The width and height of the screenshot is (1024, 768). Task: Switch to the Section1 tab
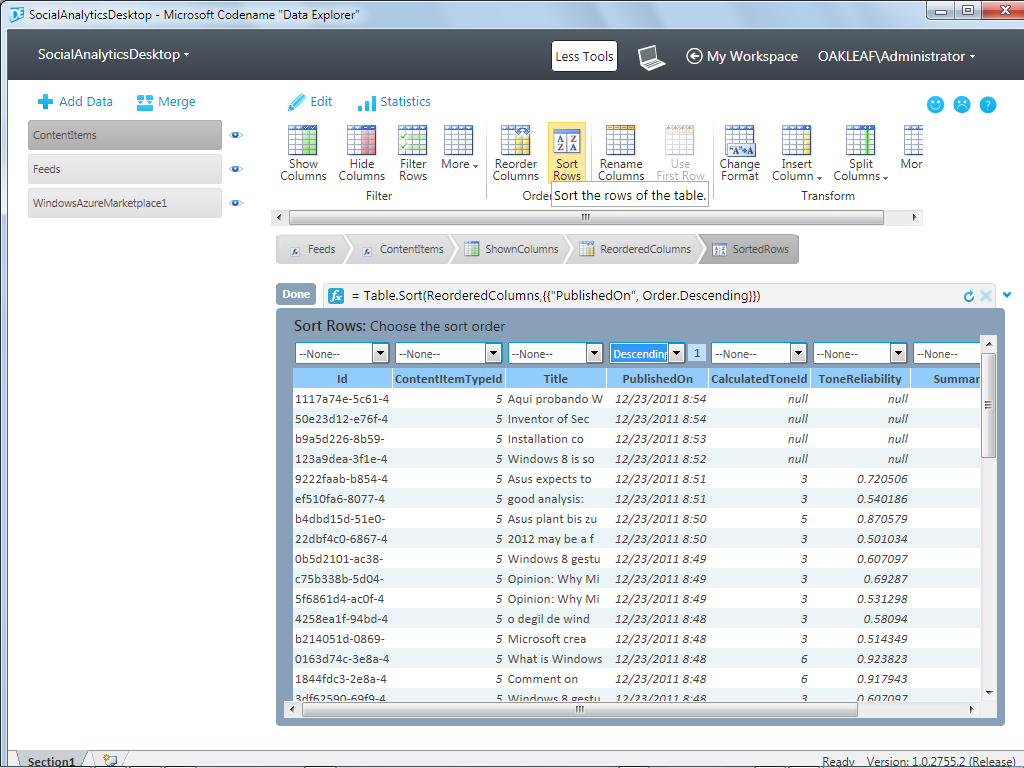point(51,761)
